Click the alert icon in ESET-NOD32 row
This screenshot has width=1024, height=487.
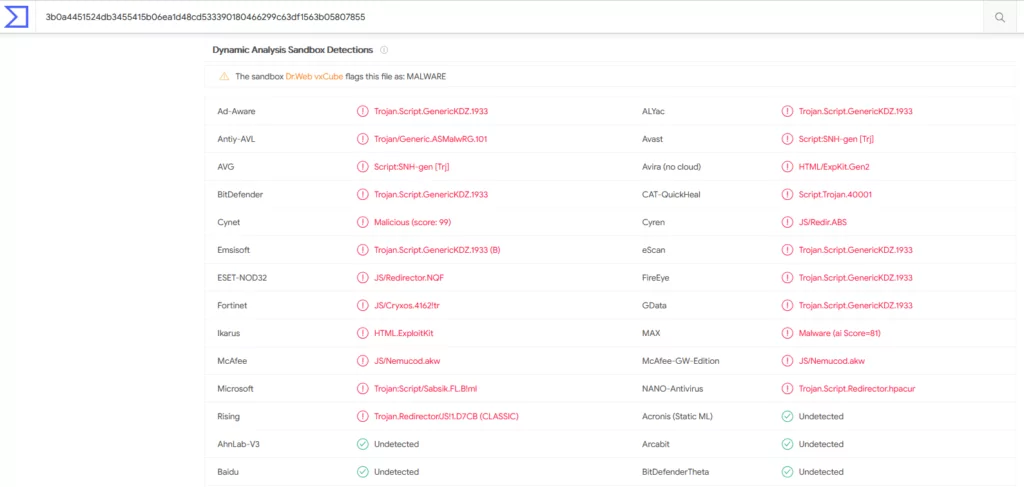pos(362,277)
